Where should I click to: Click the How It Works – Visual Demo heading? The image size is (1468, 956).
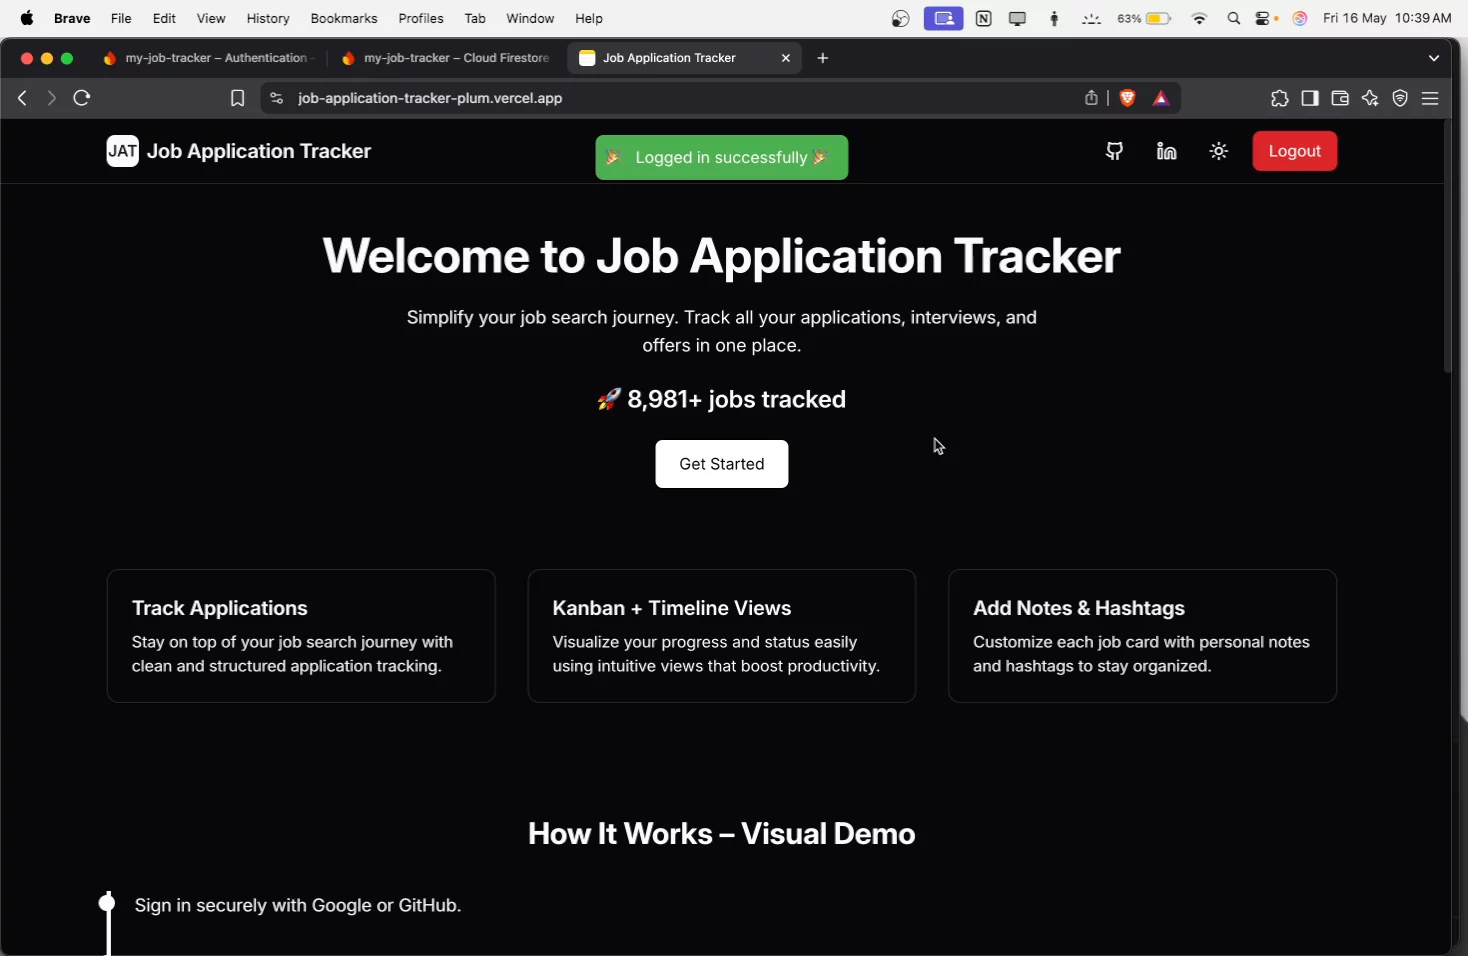pos(721,834)
